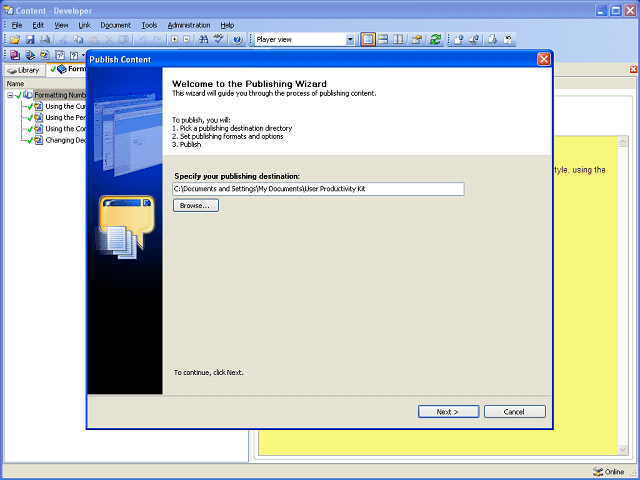Click the Cancel button in wizard

[514, 411]
